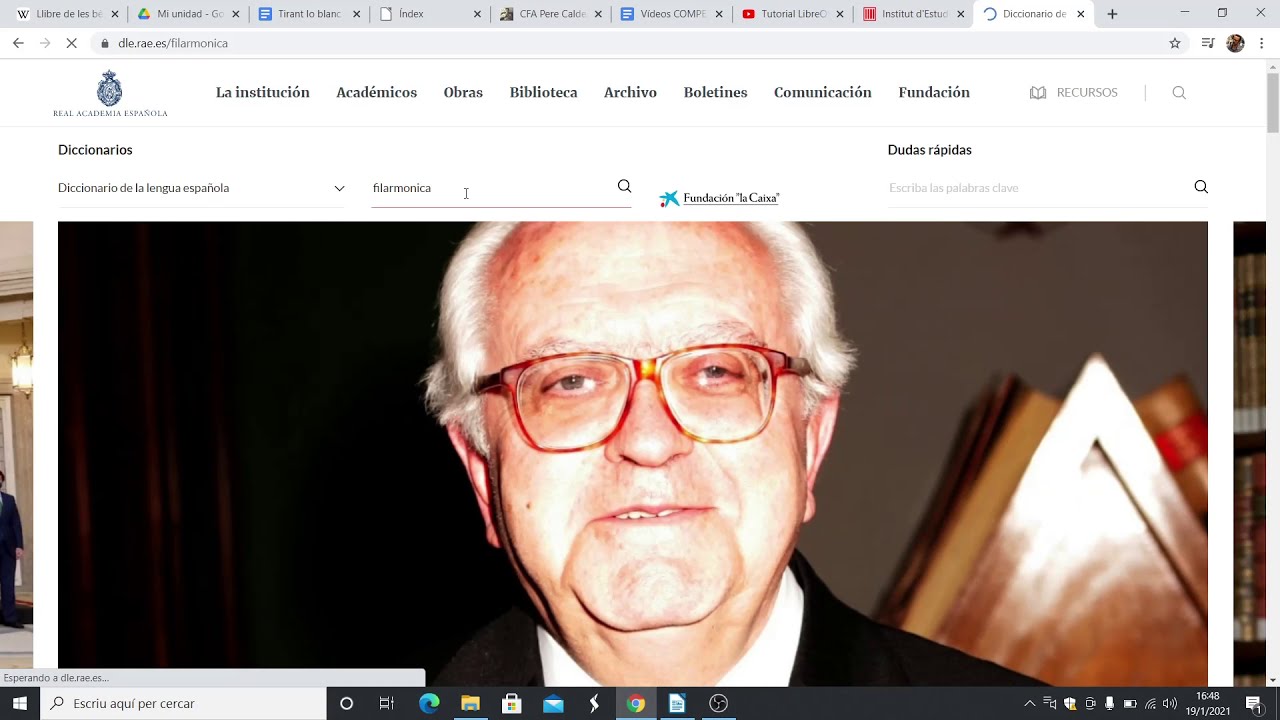Open the Boletines menu
The width and height of the screenshot is (1280, 720).
point(715,92)
